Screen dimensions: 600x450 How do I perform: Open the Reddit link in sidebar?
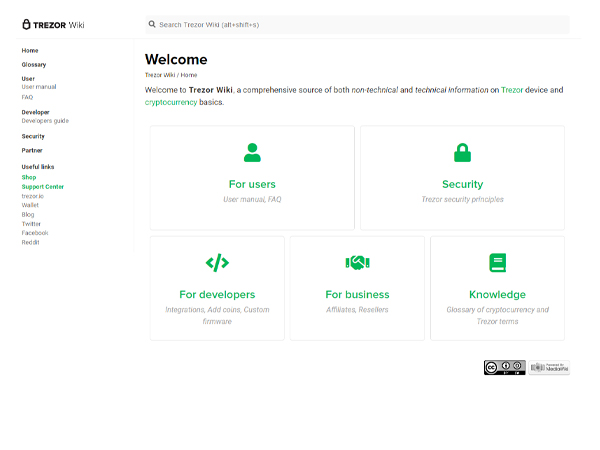[x=30, y=242]
